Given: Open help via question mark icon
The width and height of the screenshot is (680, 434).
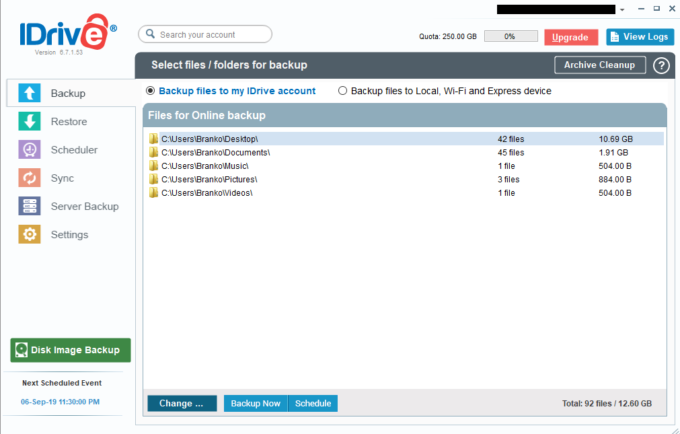Looking at the screenshot, I should click(661, 65).
